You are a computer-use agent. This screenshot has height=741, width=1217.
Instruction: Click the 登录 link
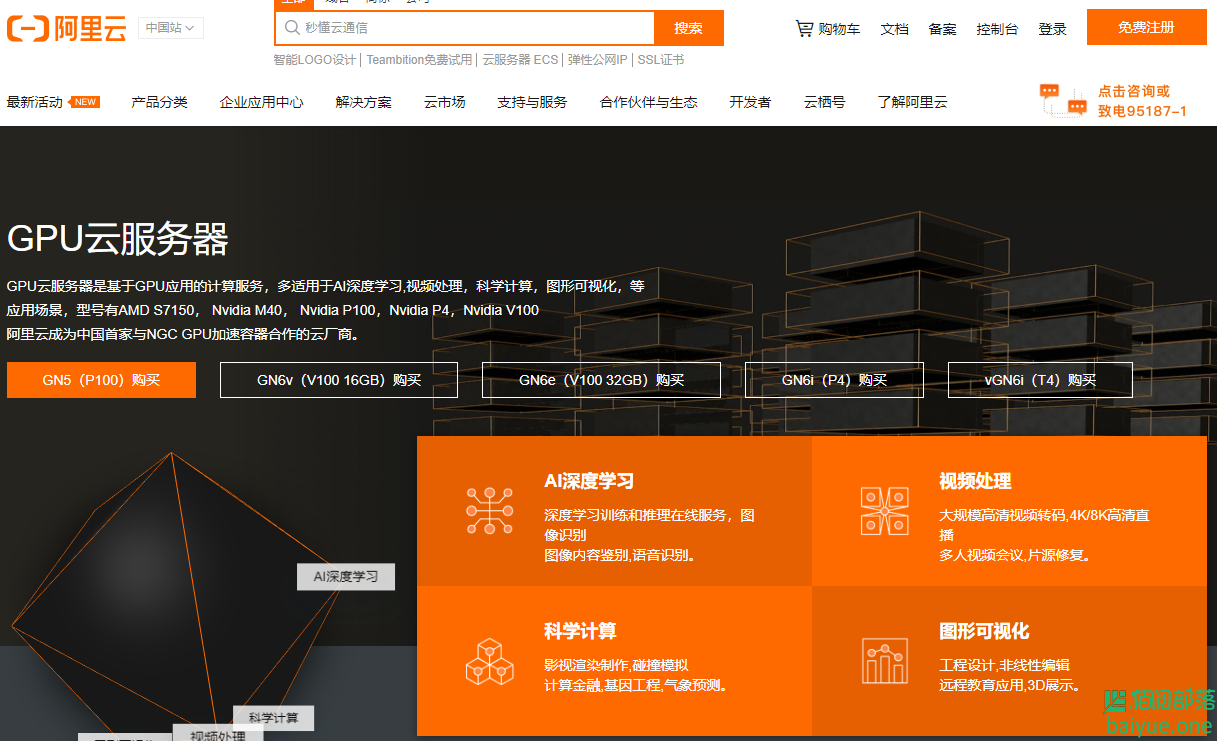(1052, 29)
